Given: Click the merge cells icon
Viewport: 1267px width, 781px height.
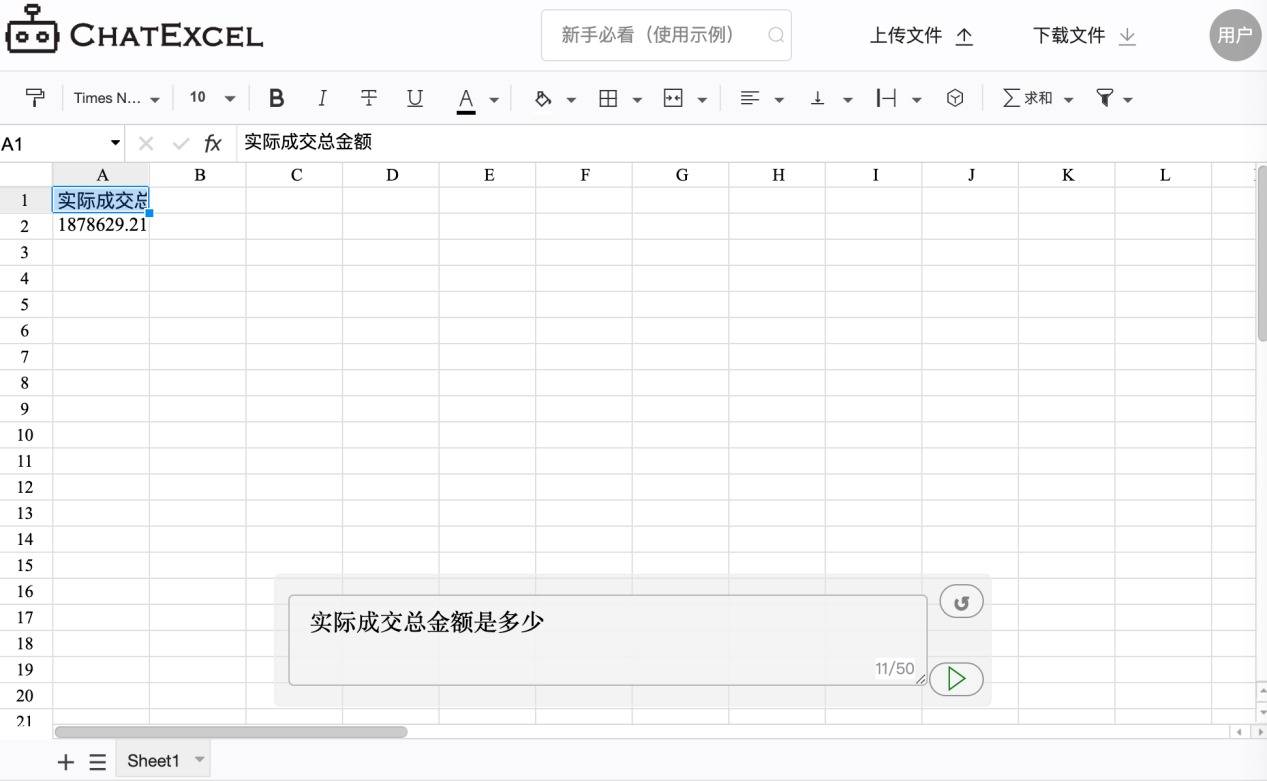Looking at the screenshot, I should tap(673, 98).
